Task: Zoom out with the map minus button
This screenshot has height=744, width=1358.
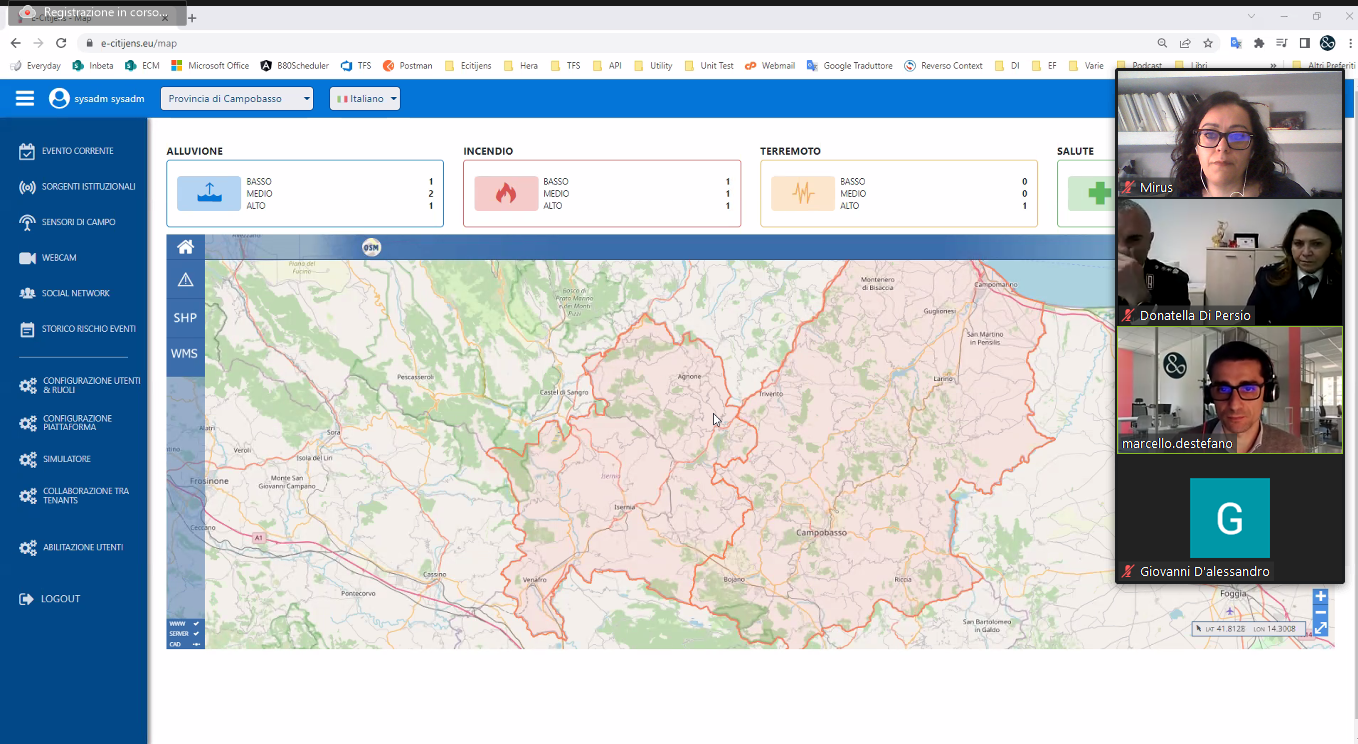Action: 1320,612
